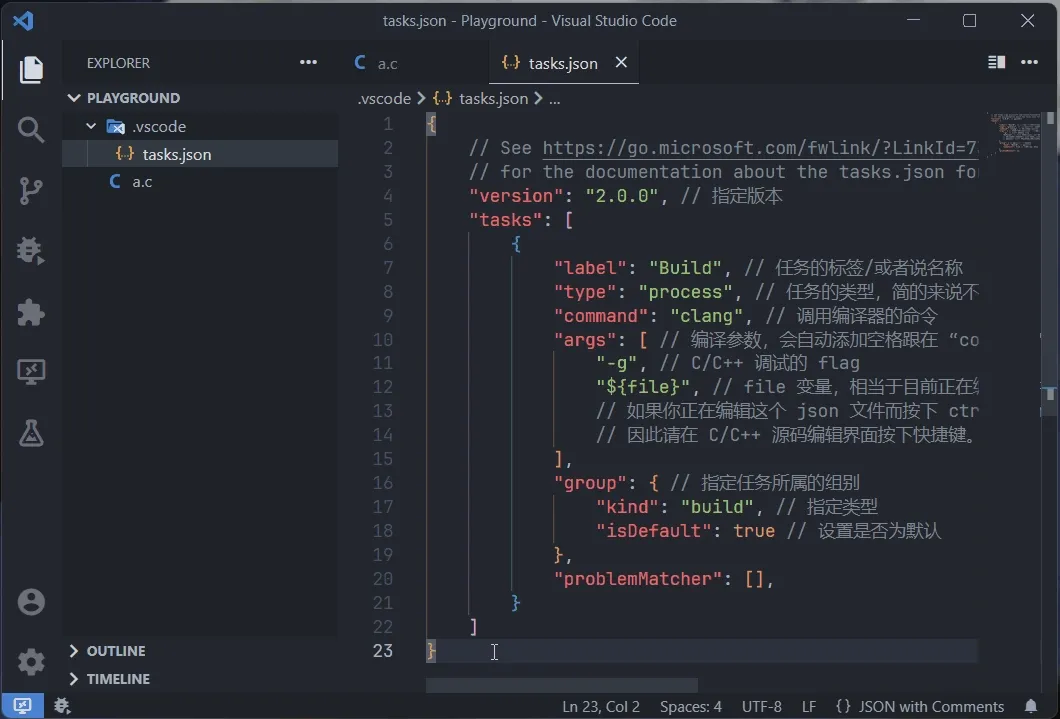Open the Run and Debug view
This screenshot has height=719, width=1060.
[x=31, y=252]
